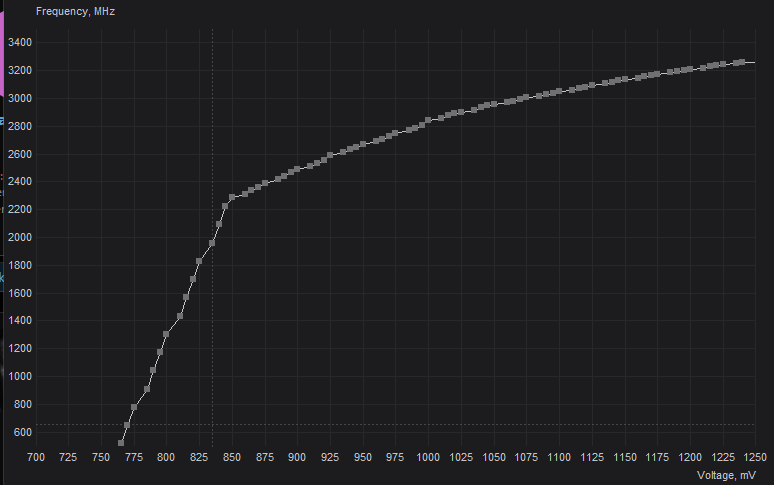
Task: Select the last curve point near 1240 mV
Action: click(742, 62)
